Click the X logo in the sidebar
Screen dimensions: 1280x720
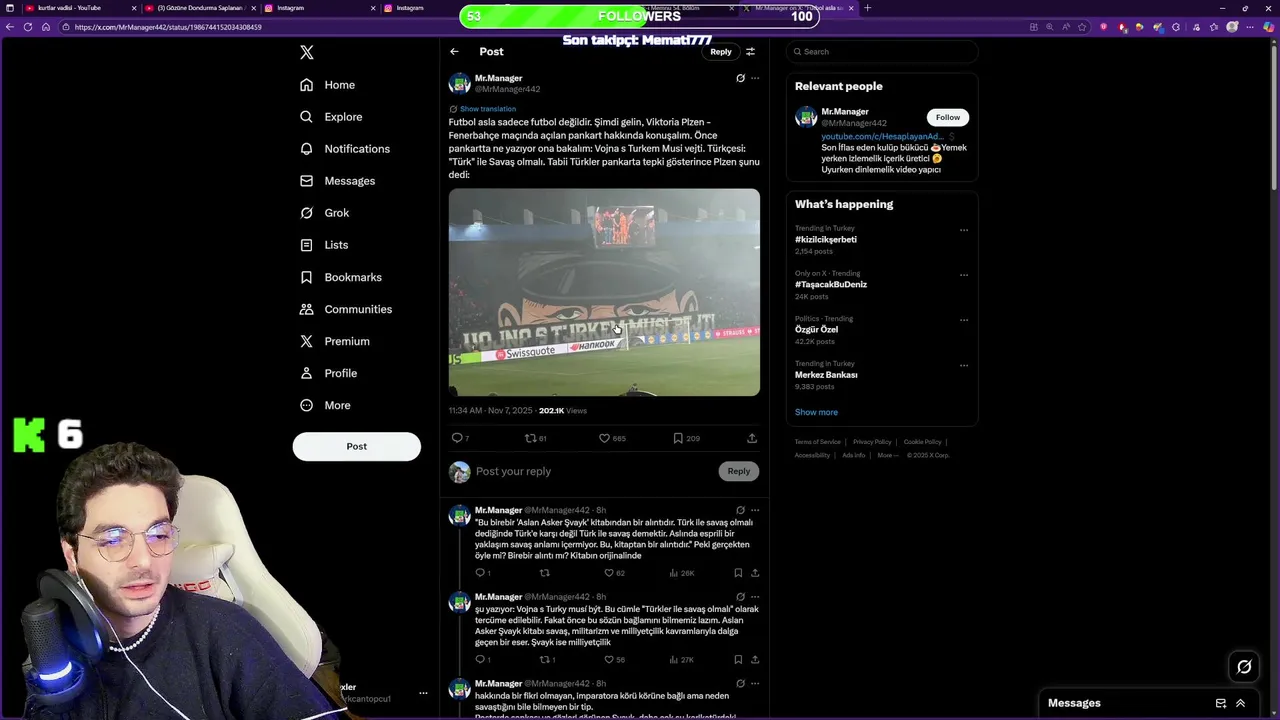(x=307, y=53)
